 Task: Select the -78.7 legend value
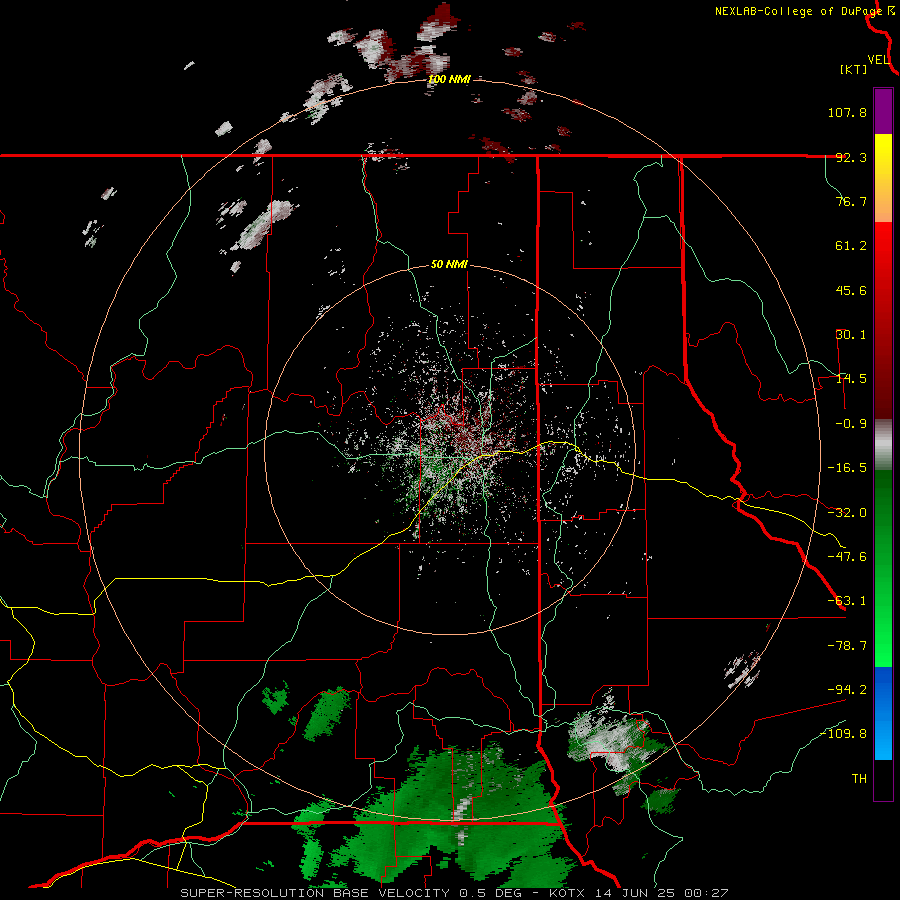[847, 646]
